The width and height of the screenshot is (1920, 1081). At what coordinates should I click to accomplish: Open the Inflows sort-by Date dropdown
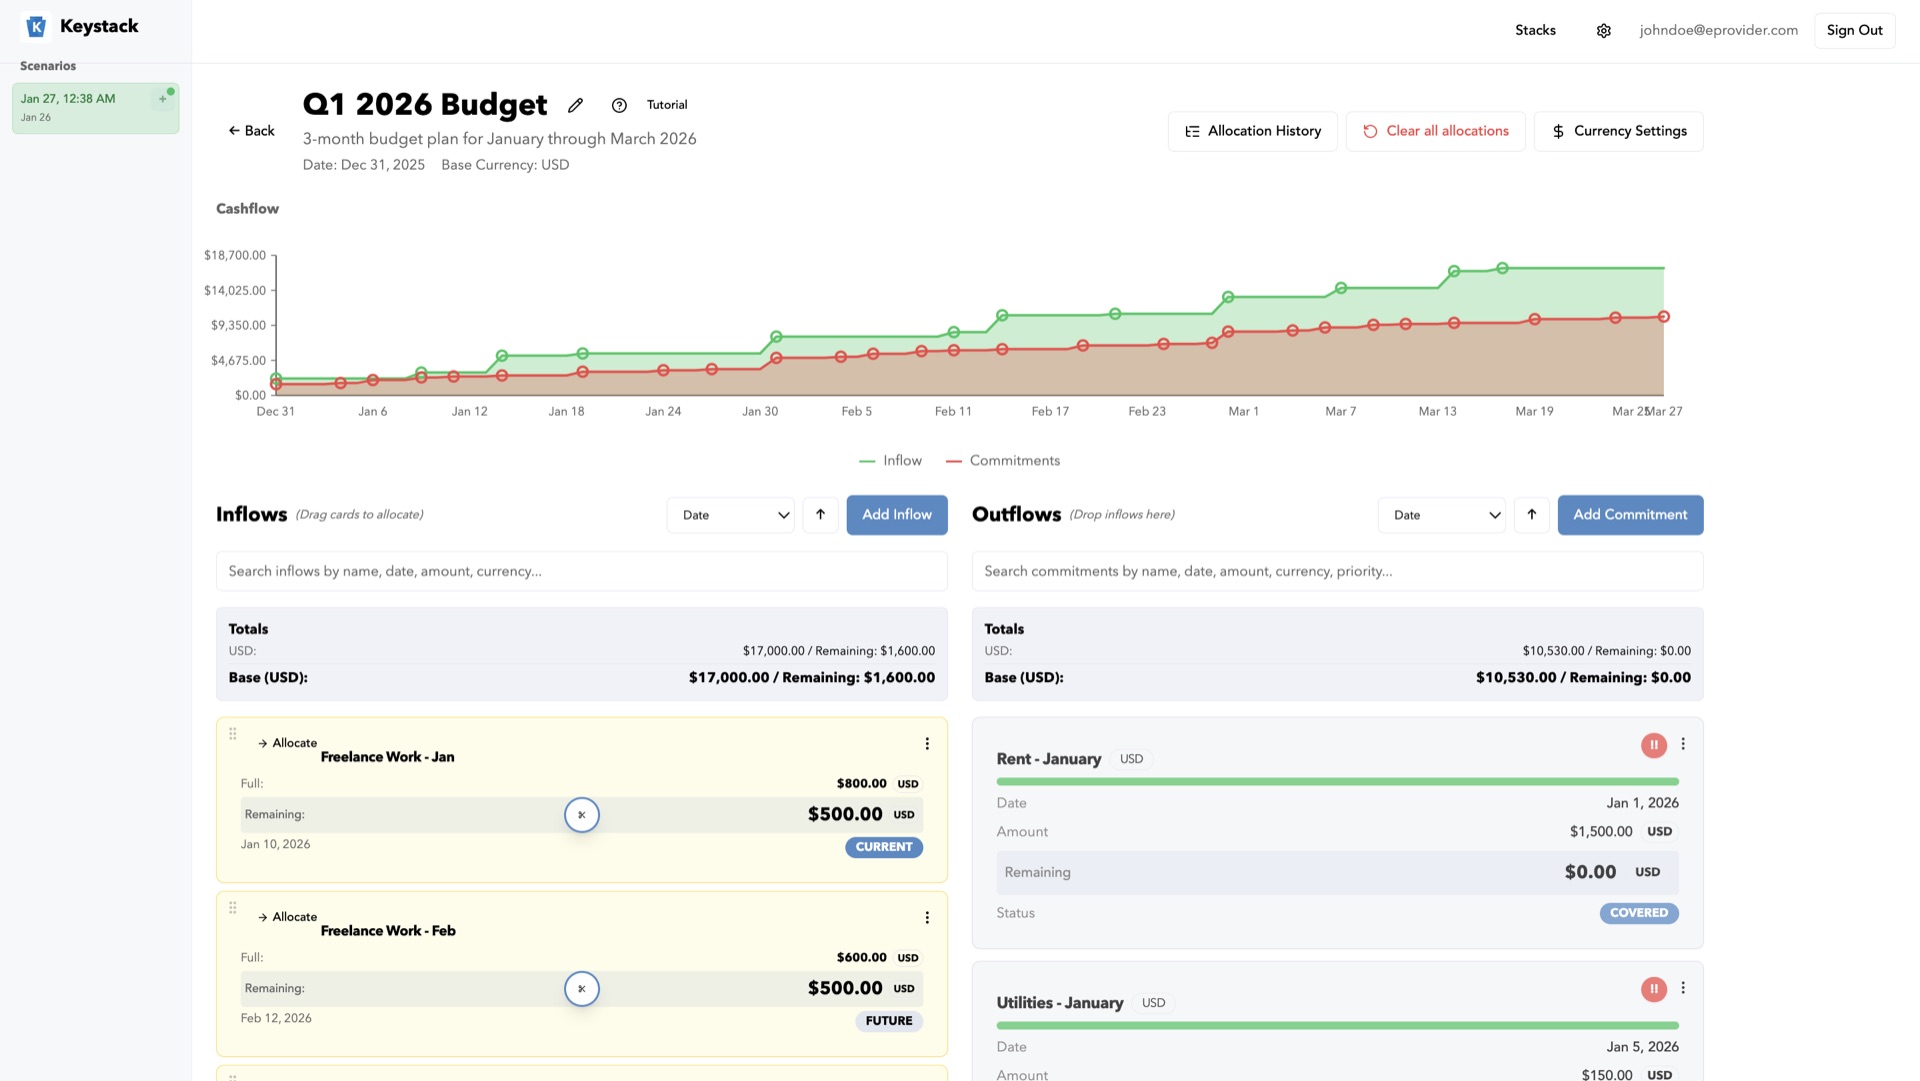730,515
